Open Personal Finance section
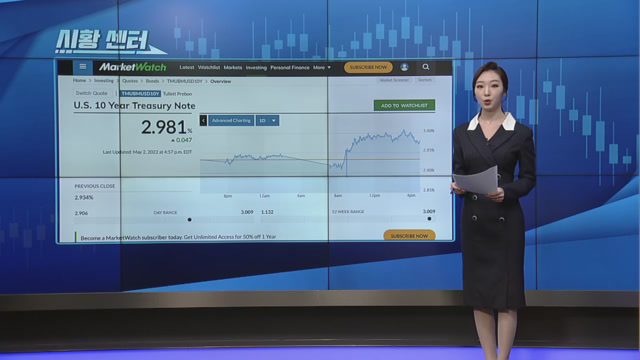This screenshot has height=360, width=640. pos(290,67)
